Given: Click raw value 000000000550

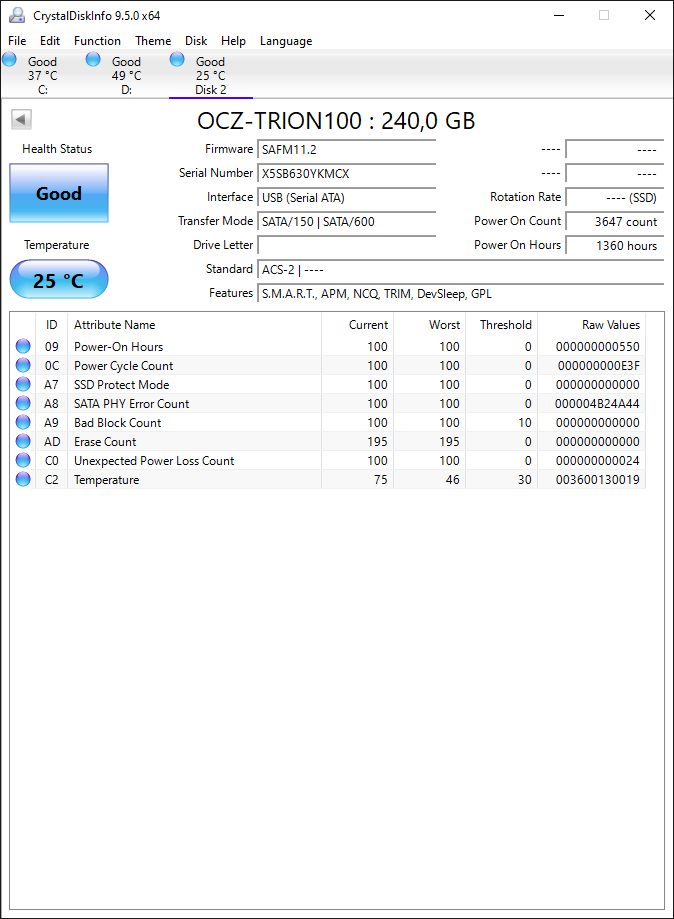Looking at the screenshot, I should pyautogui.click(x=597, y=346).
